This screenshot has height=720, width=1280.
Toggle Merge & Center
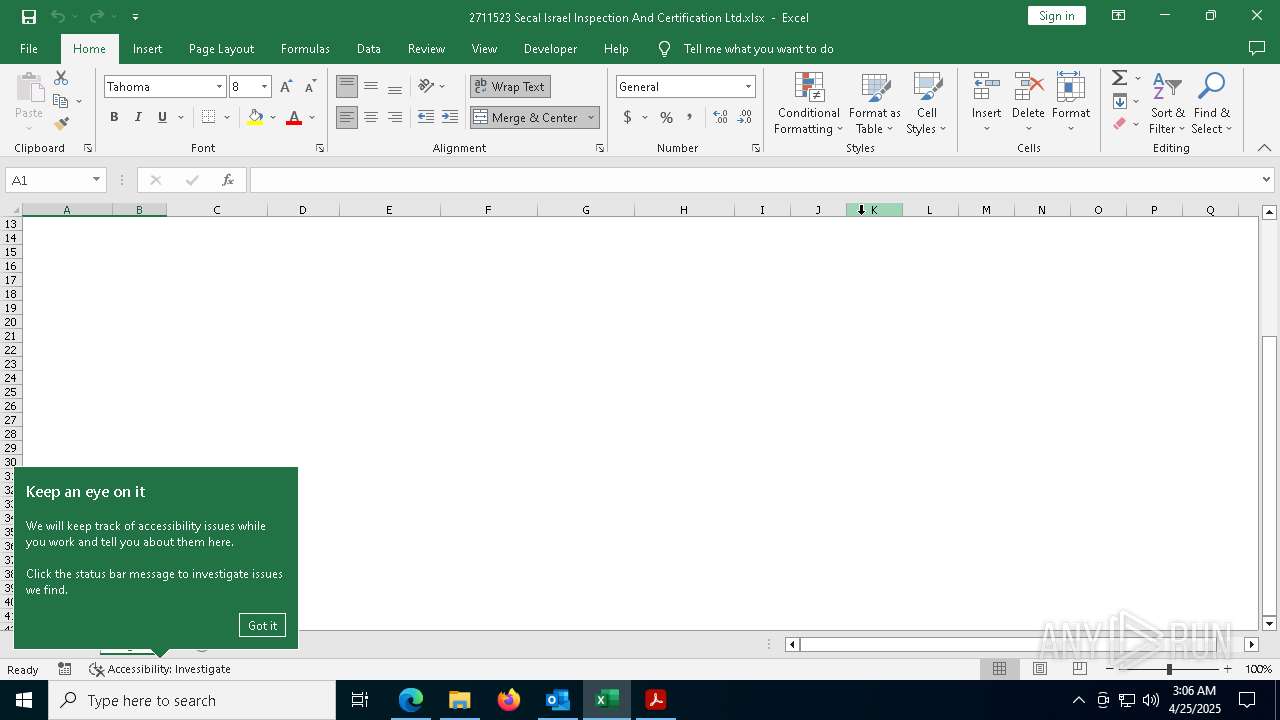(x=525, y=117)
